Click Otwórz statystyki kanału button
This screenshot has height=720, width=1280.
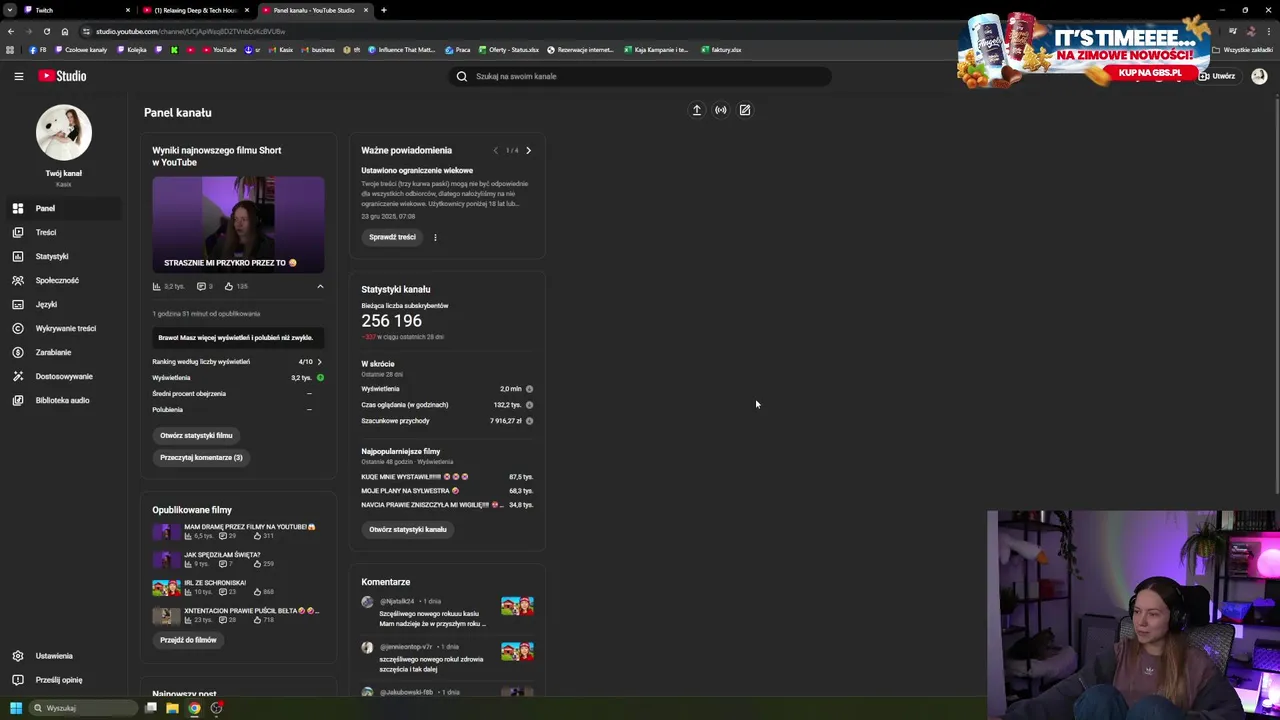click(x=408, y=529)
